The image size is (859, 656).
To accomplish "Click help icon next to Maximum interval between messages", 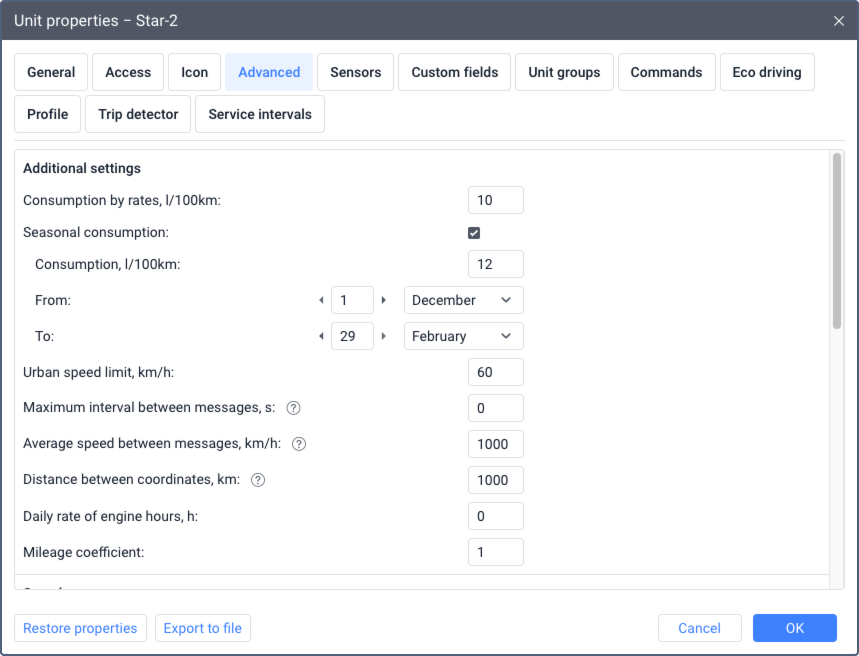I will pyautogui.click(x=294, y=408).
